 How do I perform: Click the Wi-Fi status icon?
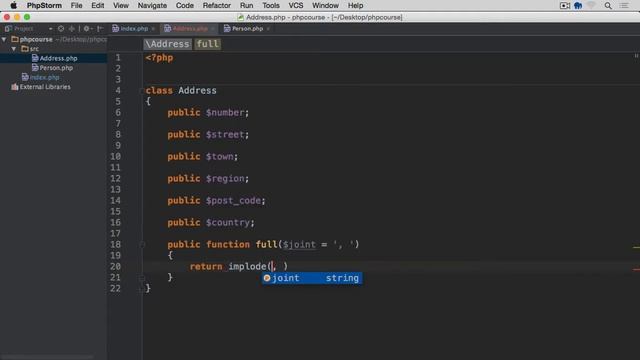[x=591, y=6]
